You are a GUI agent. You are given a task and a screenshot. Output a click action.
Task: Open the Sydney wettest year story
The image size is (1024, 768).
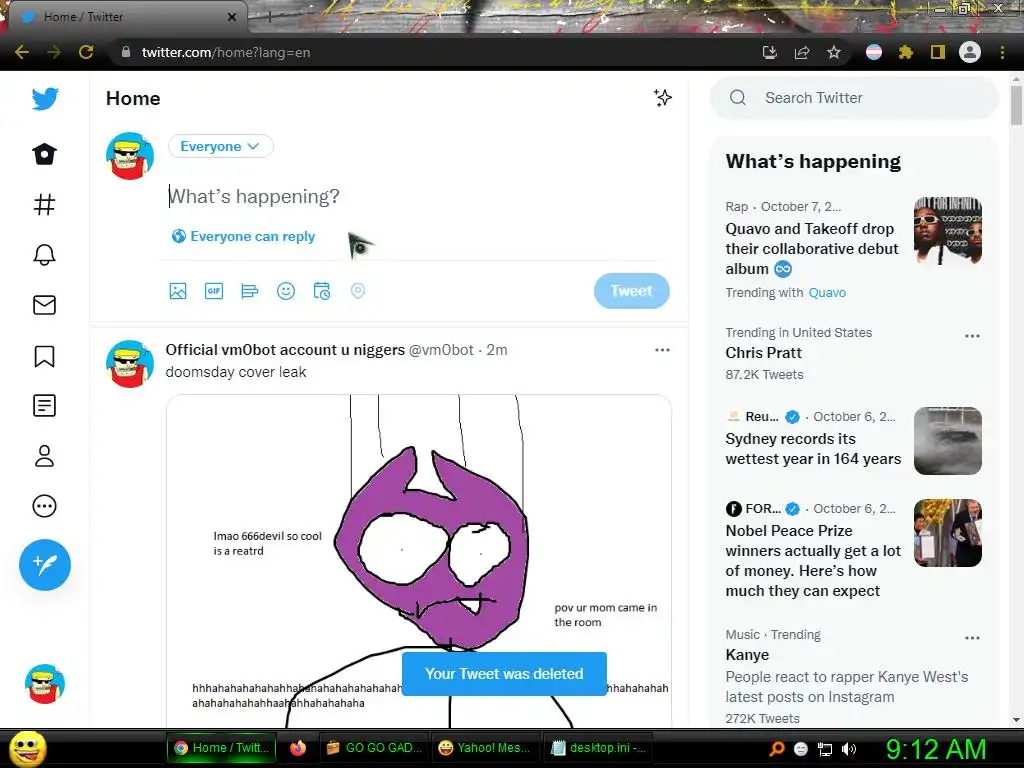pyautogui.click(x=813, y=449)
